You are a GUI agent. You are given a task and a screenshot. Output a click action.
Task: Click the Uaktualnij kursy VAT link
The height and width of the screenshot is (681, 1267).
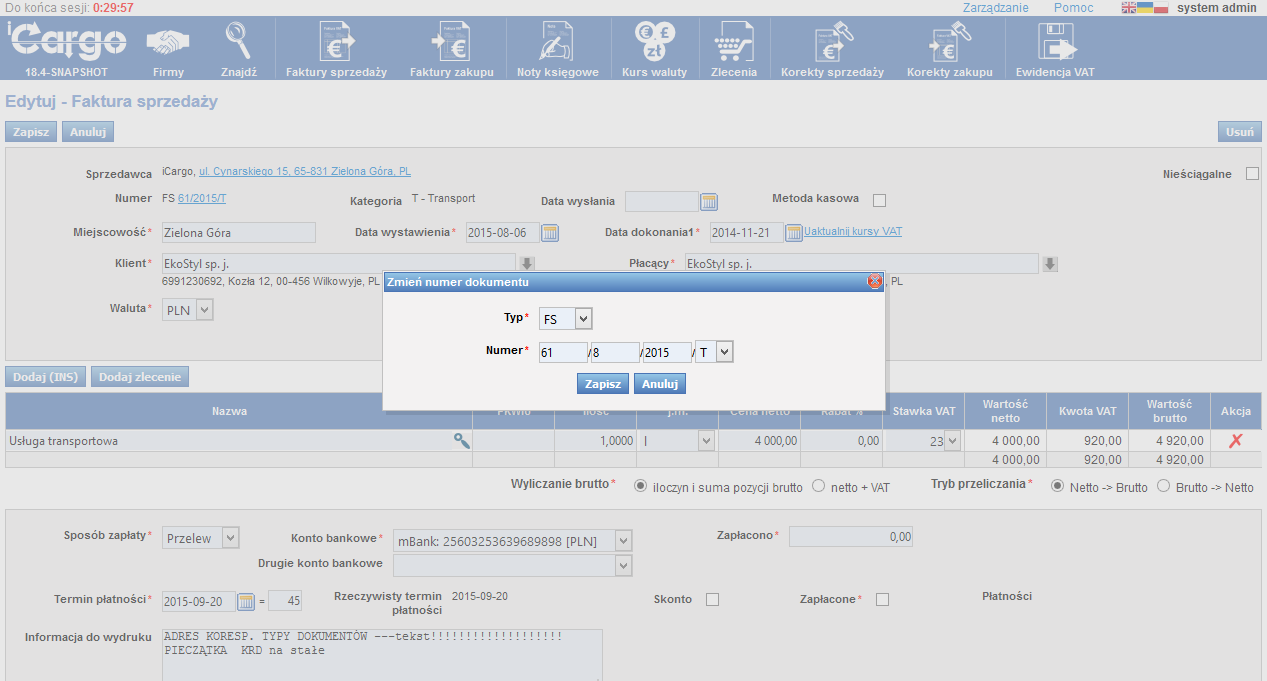(x=853, y=231)
